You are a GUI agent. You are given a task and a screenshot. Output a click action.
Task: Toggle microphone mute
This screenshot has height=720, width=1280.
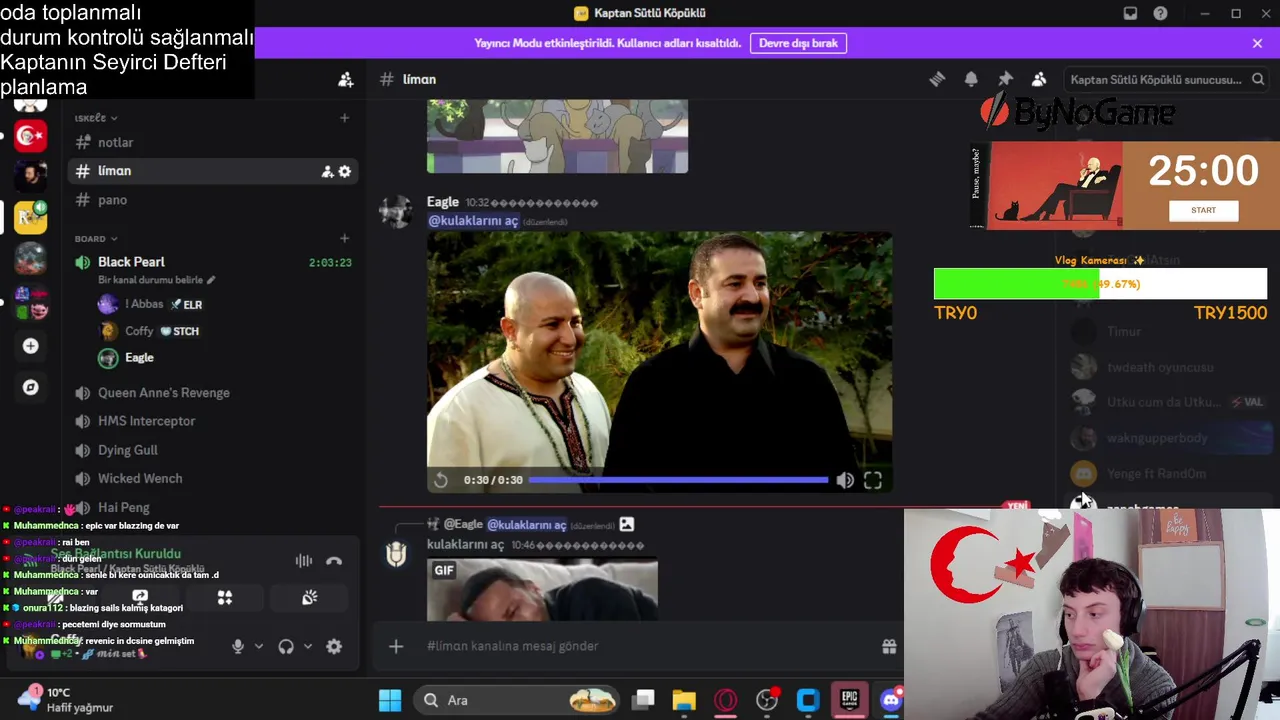tap(238, 647)
